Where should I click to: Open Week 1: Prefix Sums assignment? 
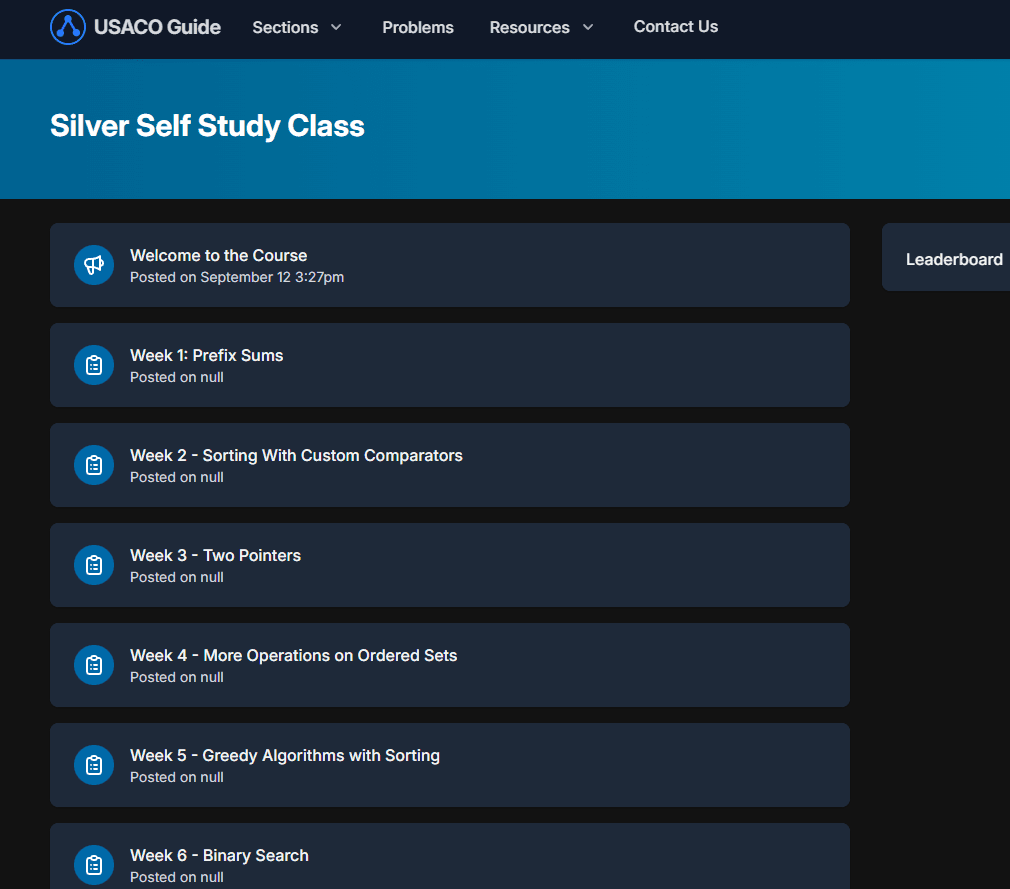[x=206, y=355]
